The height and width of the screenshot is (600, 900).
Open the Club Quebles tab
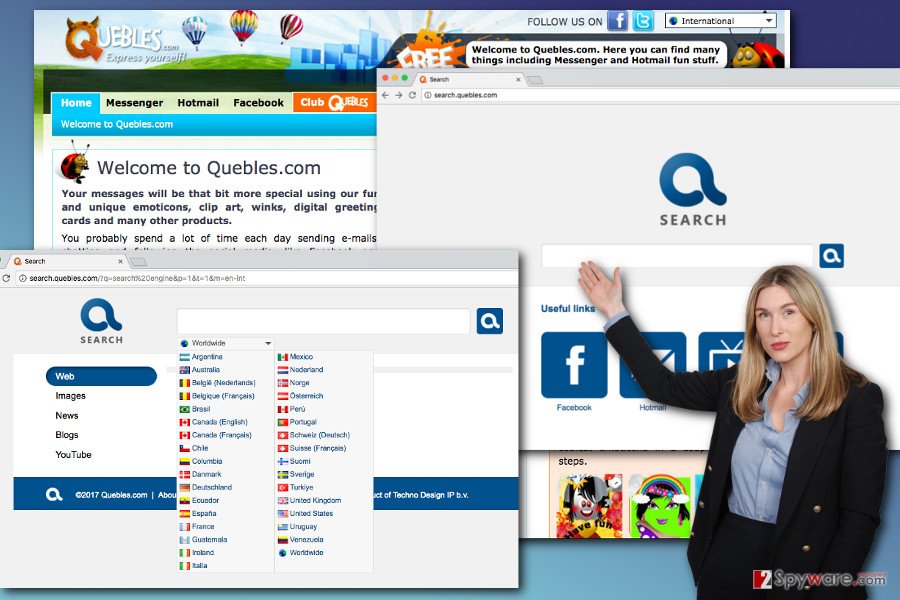coord(334,102)
